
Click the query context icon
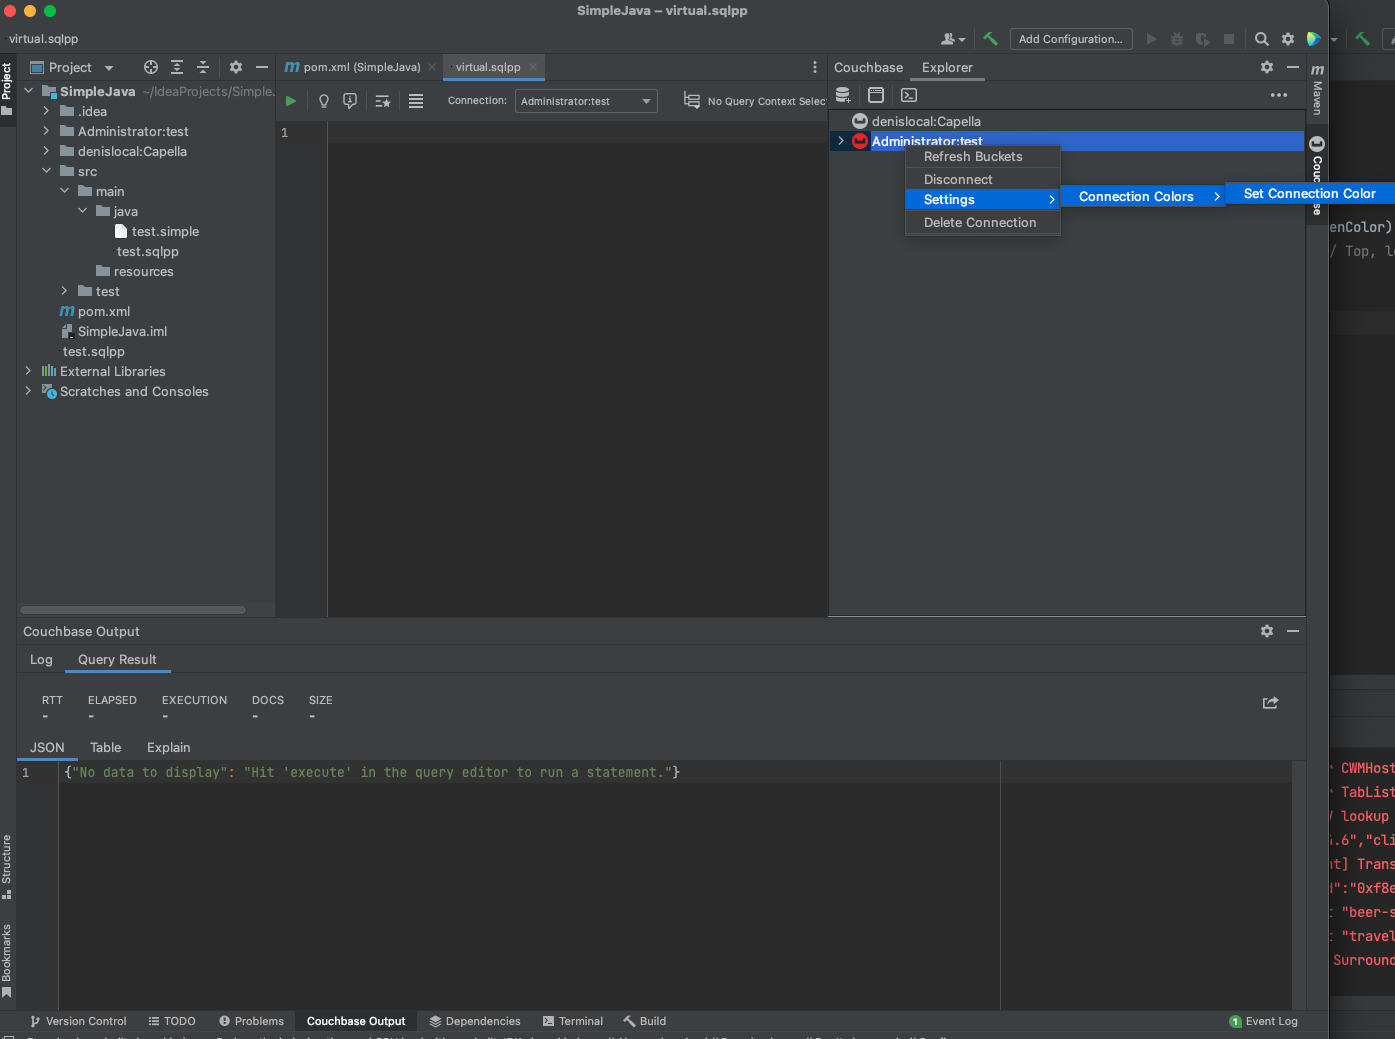click(x=692, y=100)
